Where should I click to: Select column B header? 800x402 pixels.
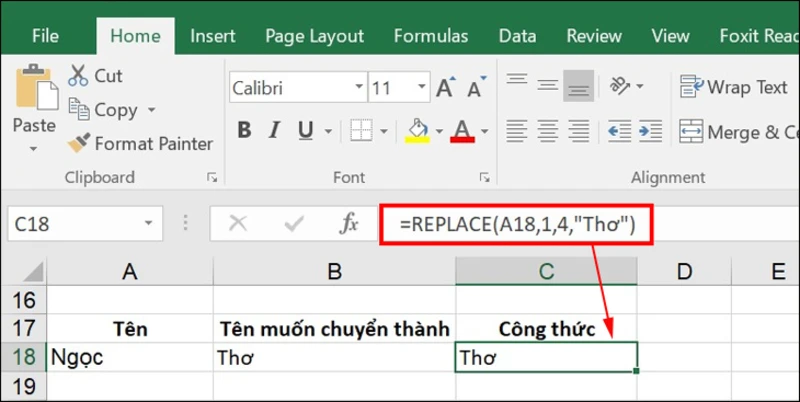[334, 271]
